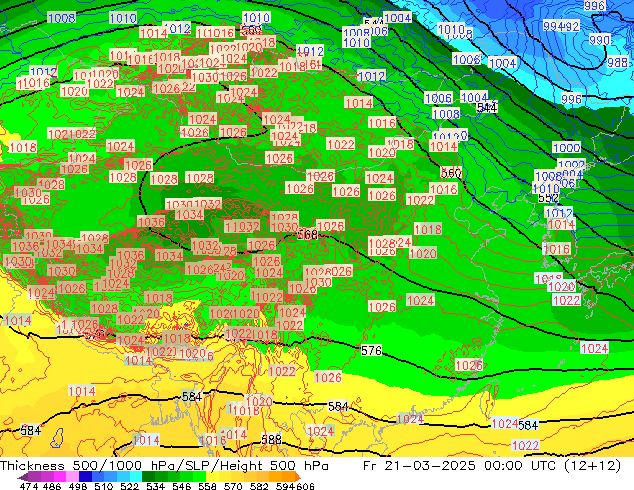Screen dimensions: 634x490
Task: Click the legend value 606
Action: [x=305, y=486]
